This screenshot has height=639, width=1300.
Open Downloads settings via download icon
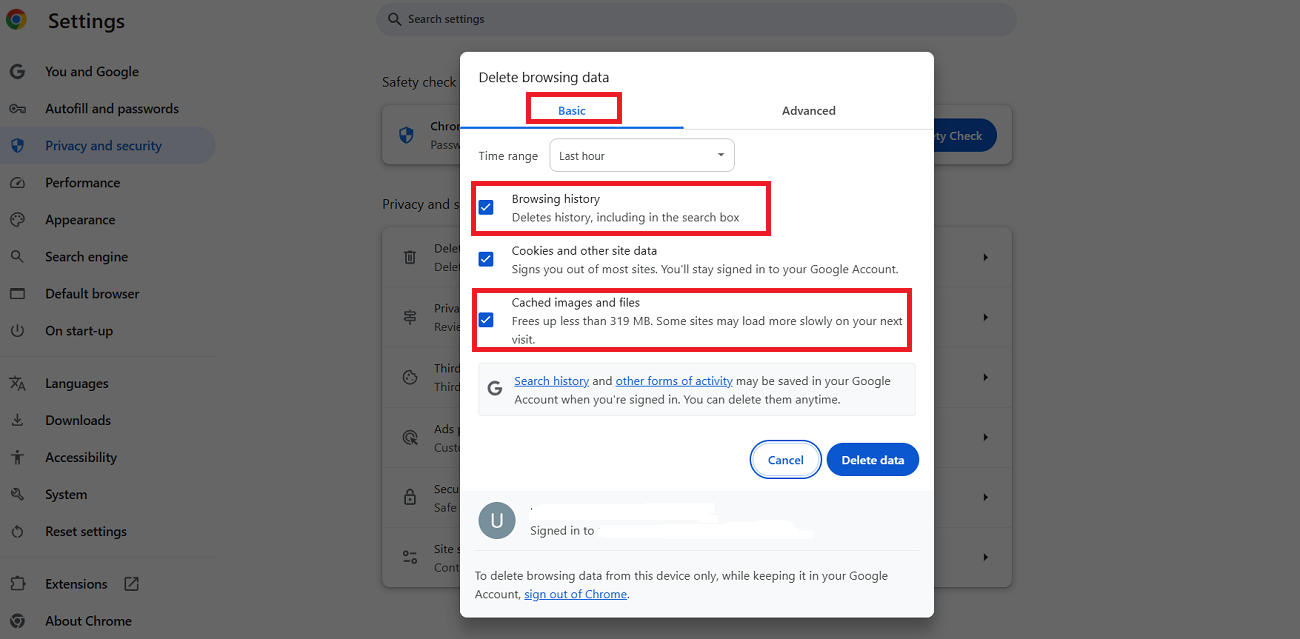point(17,419)
